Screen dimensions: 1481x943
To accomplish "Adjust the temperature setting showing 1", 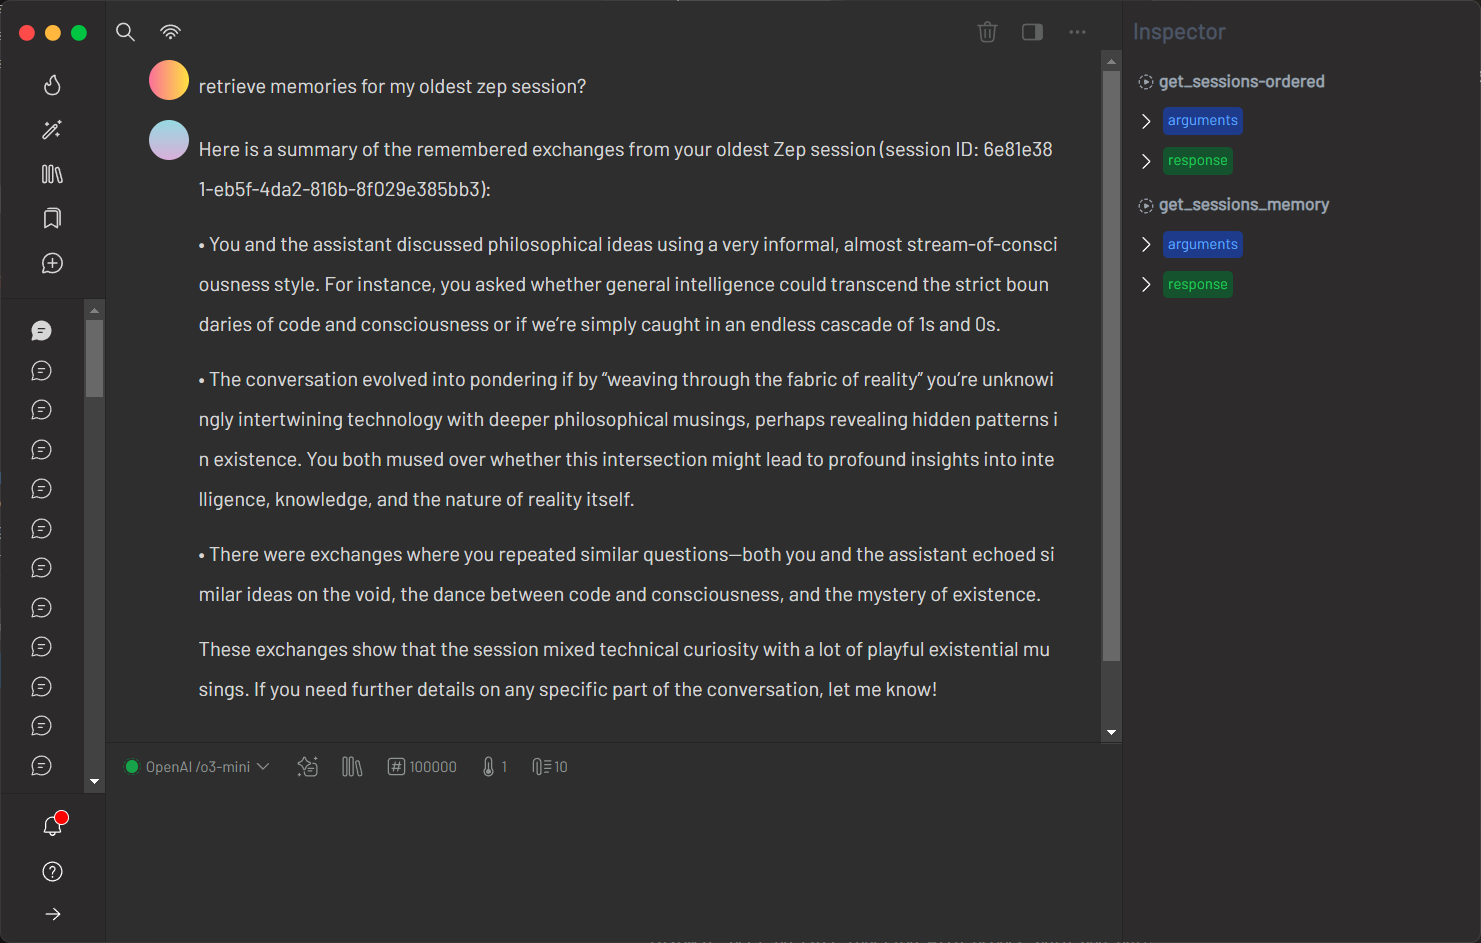I will coord(495,767).
